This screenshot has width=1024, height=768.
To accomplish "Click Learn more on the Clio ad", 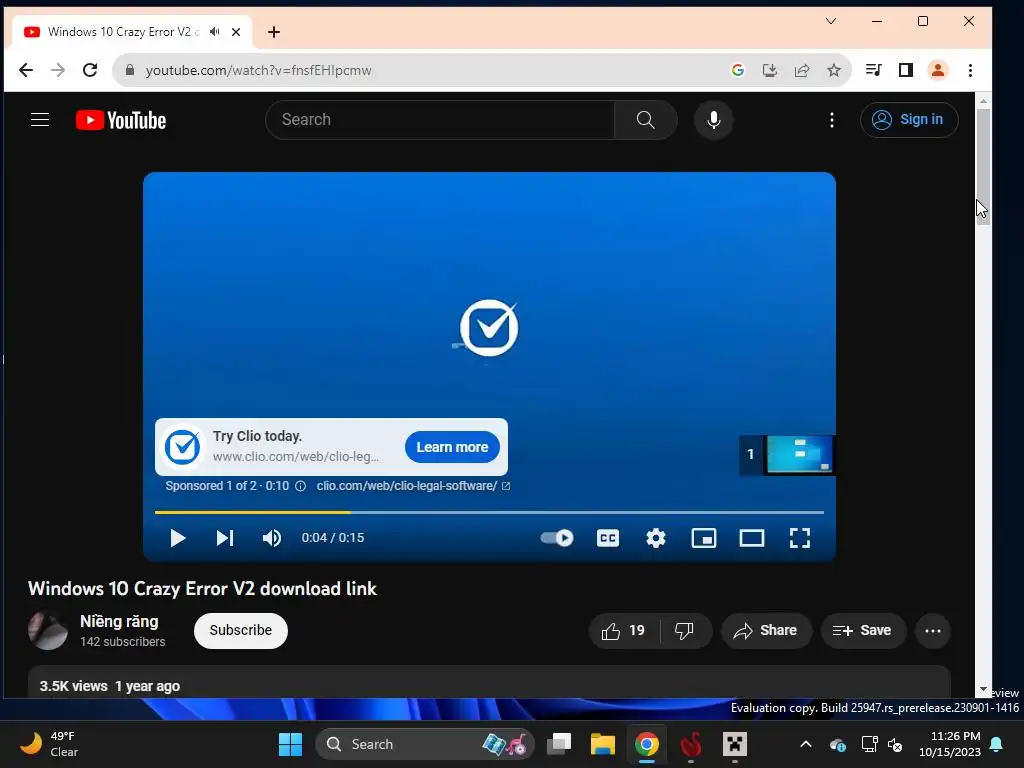I will click(452, 447).
